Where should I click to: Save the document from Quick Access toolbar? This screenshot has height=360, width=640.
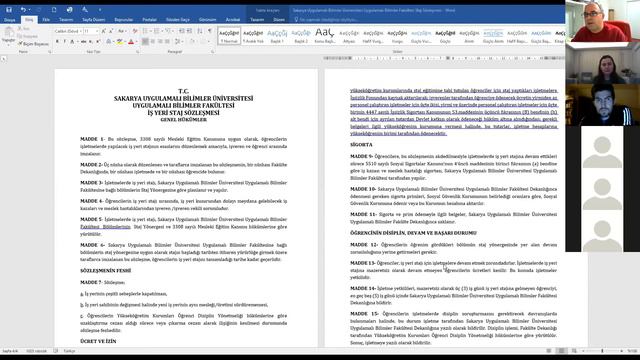(9, 10)
